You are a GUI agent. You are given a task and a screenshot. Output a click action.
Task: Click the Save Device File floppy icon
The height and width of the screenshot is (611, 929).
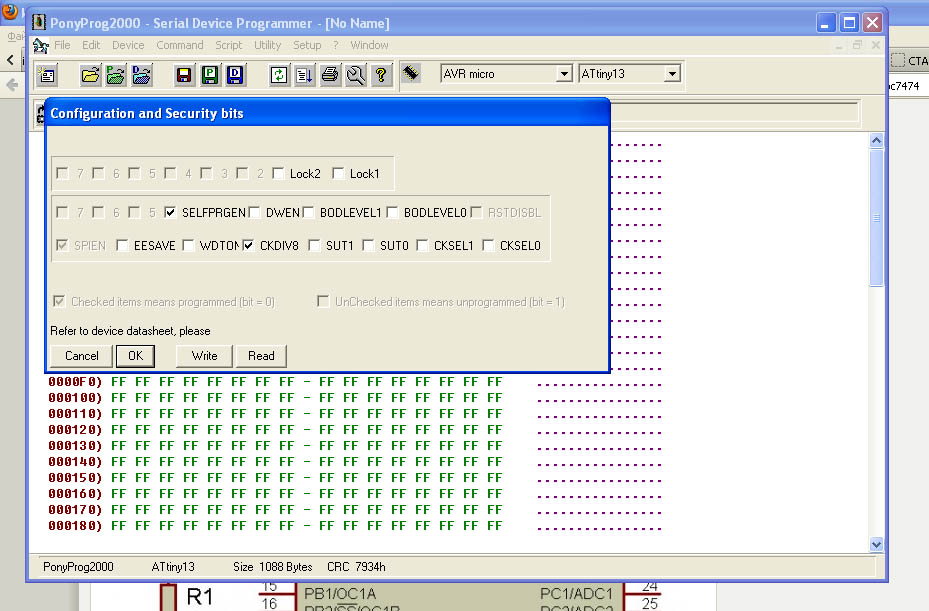(x=184, y=75)
